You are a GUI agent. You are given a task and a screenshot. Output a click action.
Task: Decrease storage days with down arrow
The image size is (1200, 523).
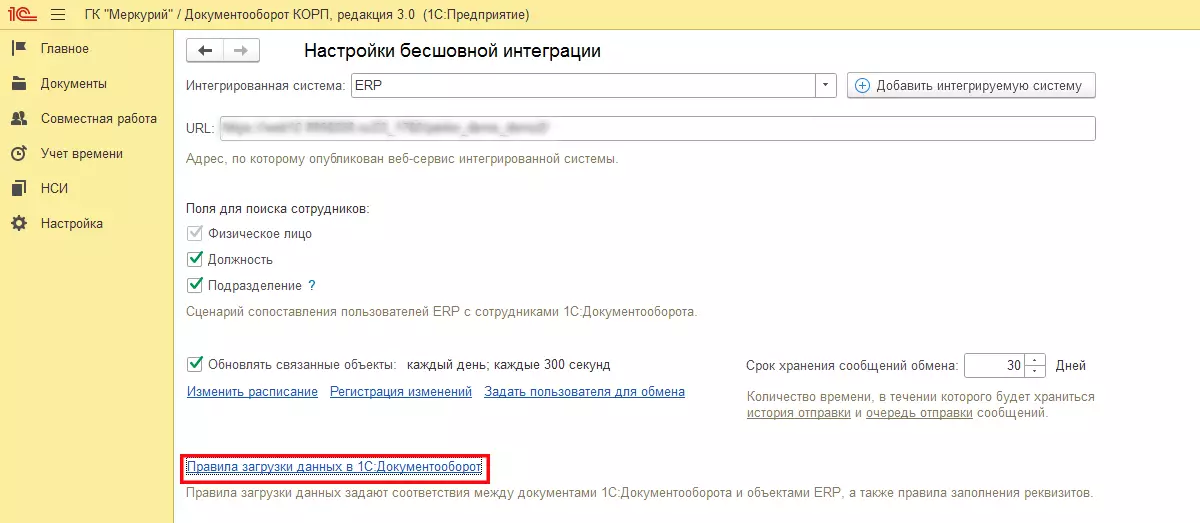coord(1036,372)
